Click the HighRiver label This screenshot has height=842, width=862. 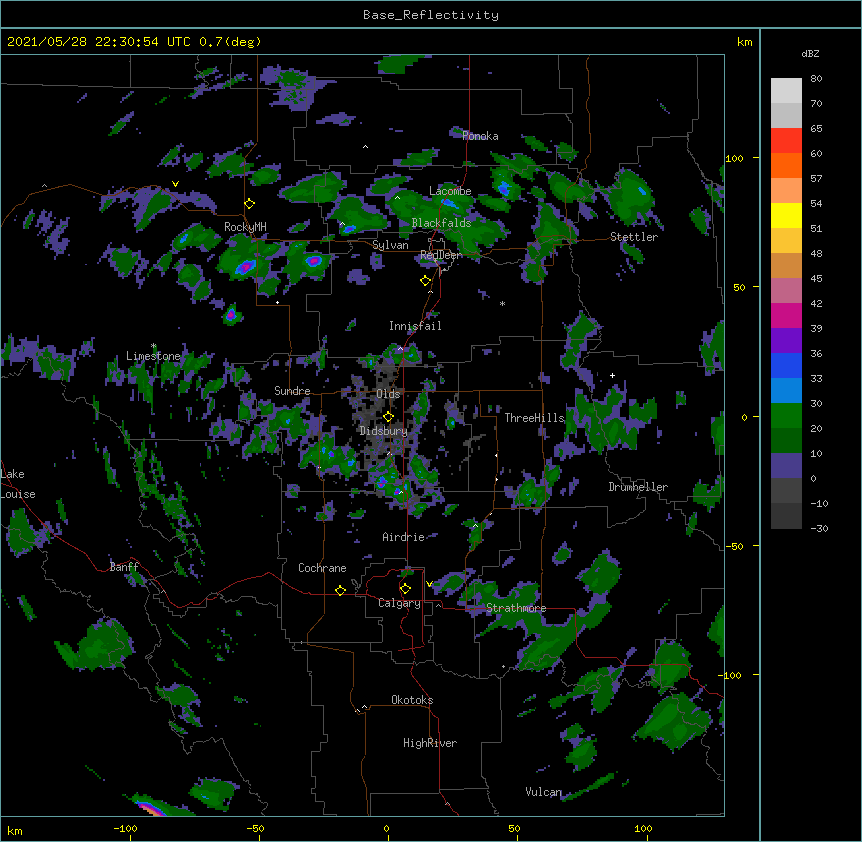430,743
